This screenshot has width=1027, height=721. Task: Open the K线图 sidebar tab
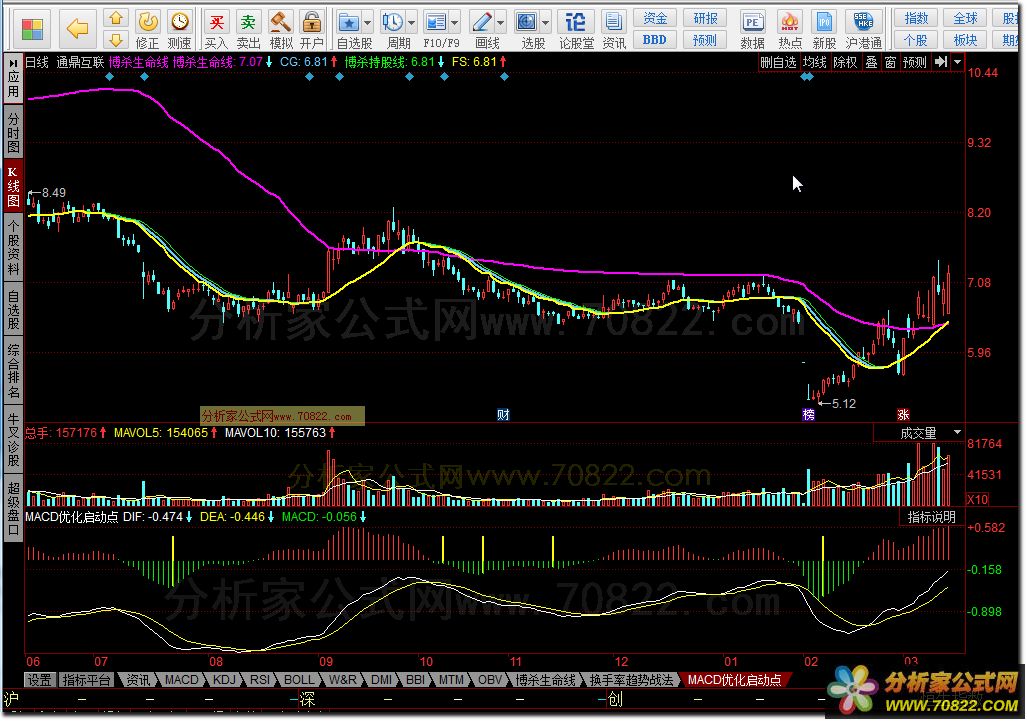click(x=13, y=186)
